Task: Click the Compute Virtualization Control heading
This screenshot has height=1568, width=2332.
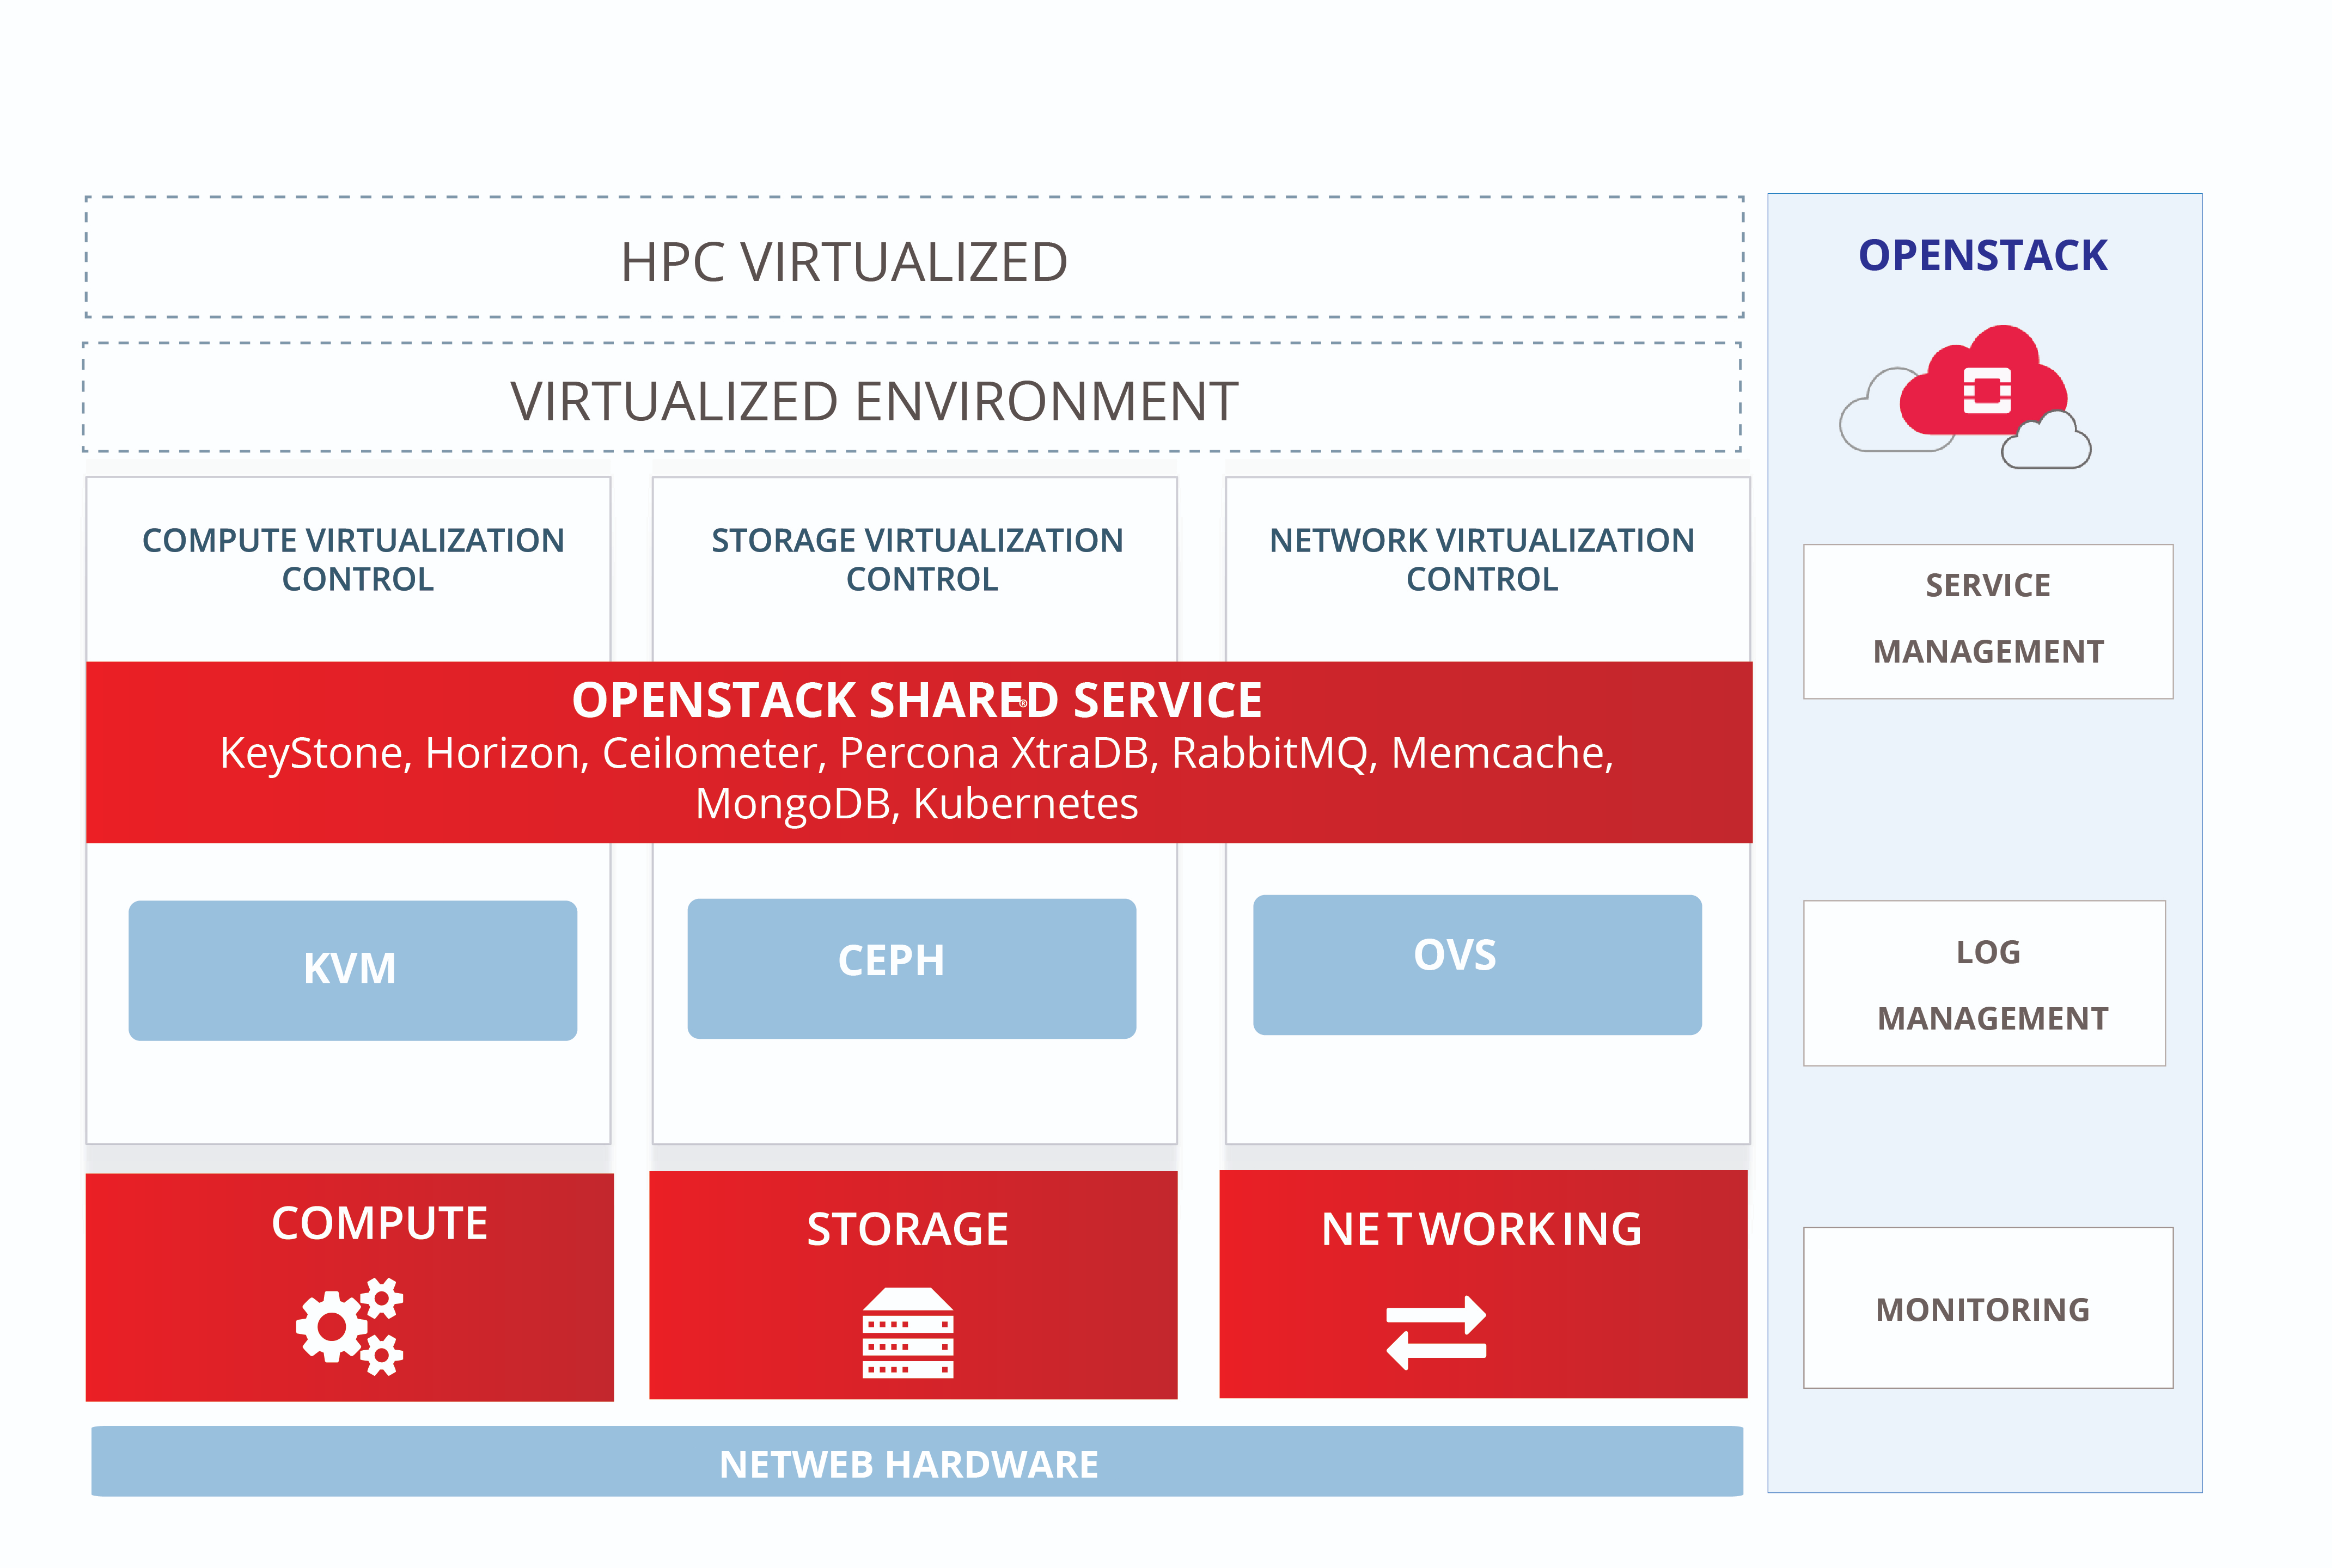Action: 354,560
